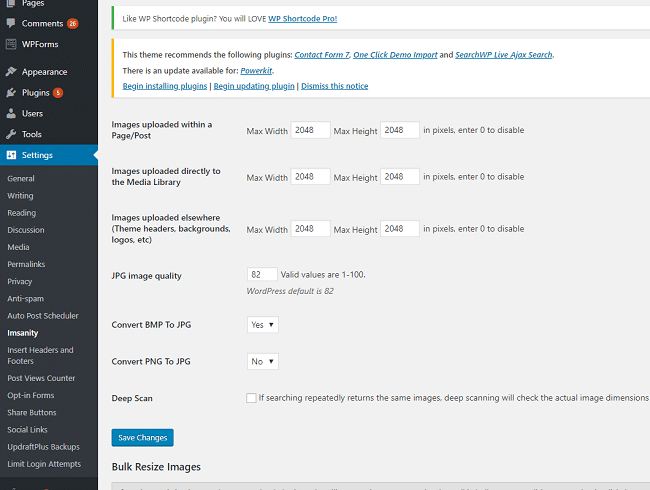Open the Convert BMP To JPG dropdown
Screen dimensions: 650x490
tap(262, 325)
